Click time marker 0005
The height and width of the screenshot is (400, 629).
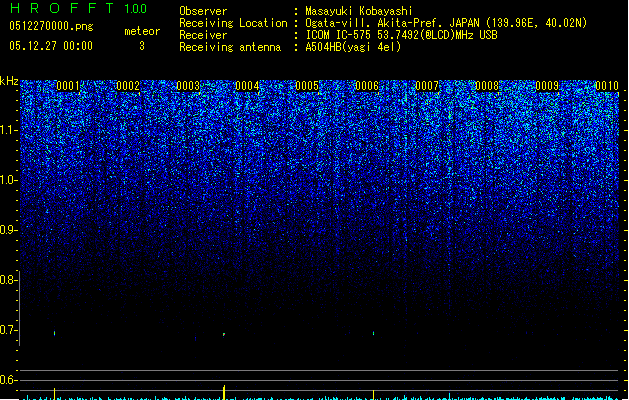(307, 86)
